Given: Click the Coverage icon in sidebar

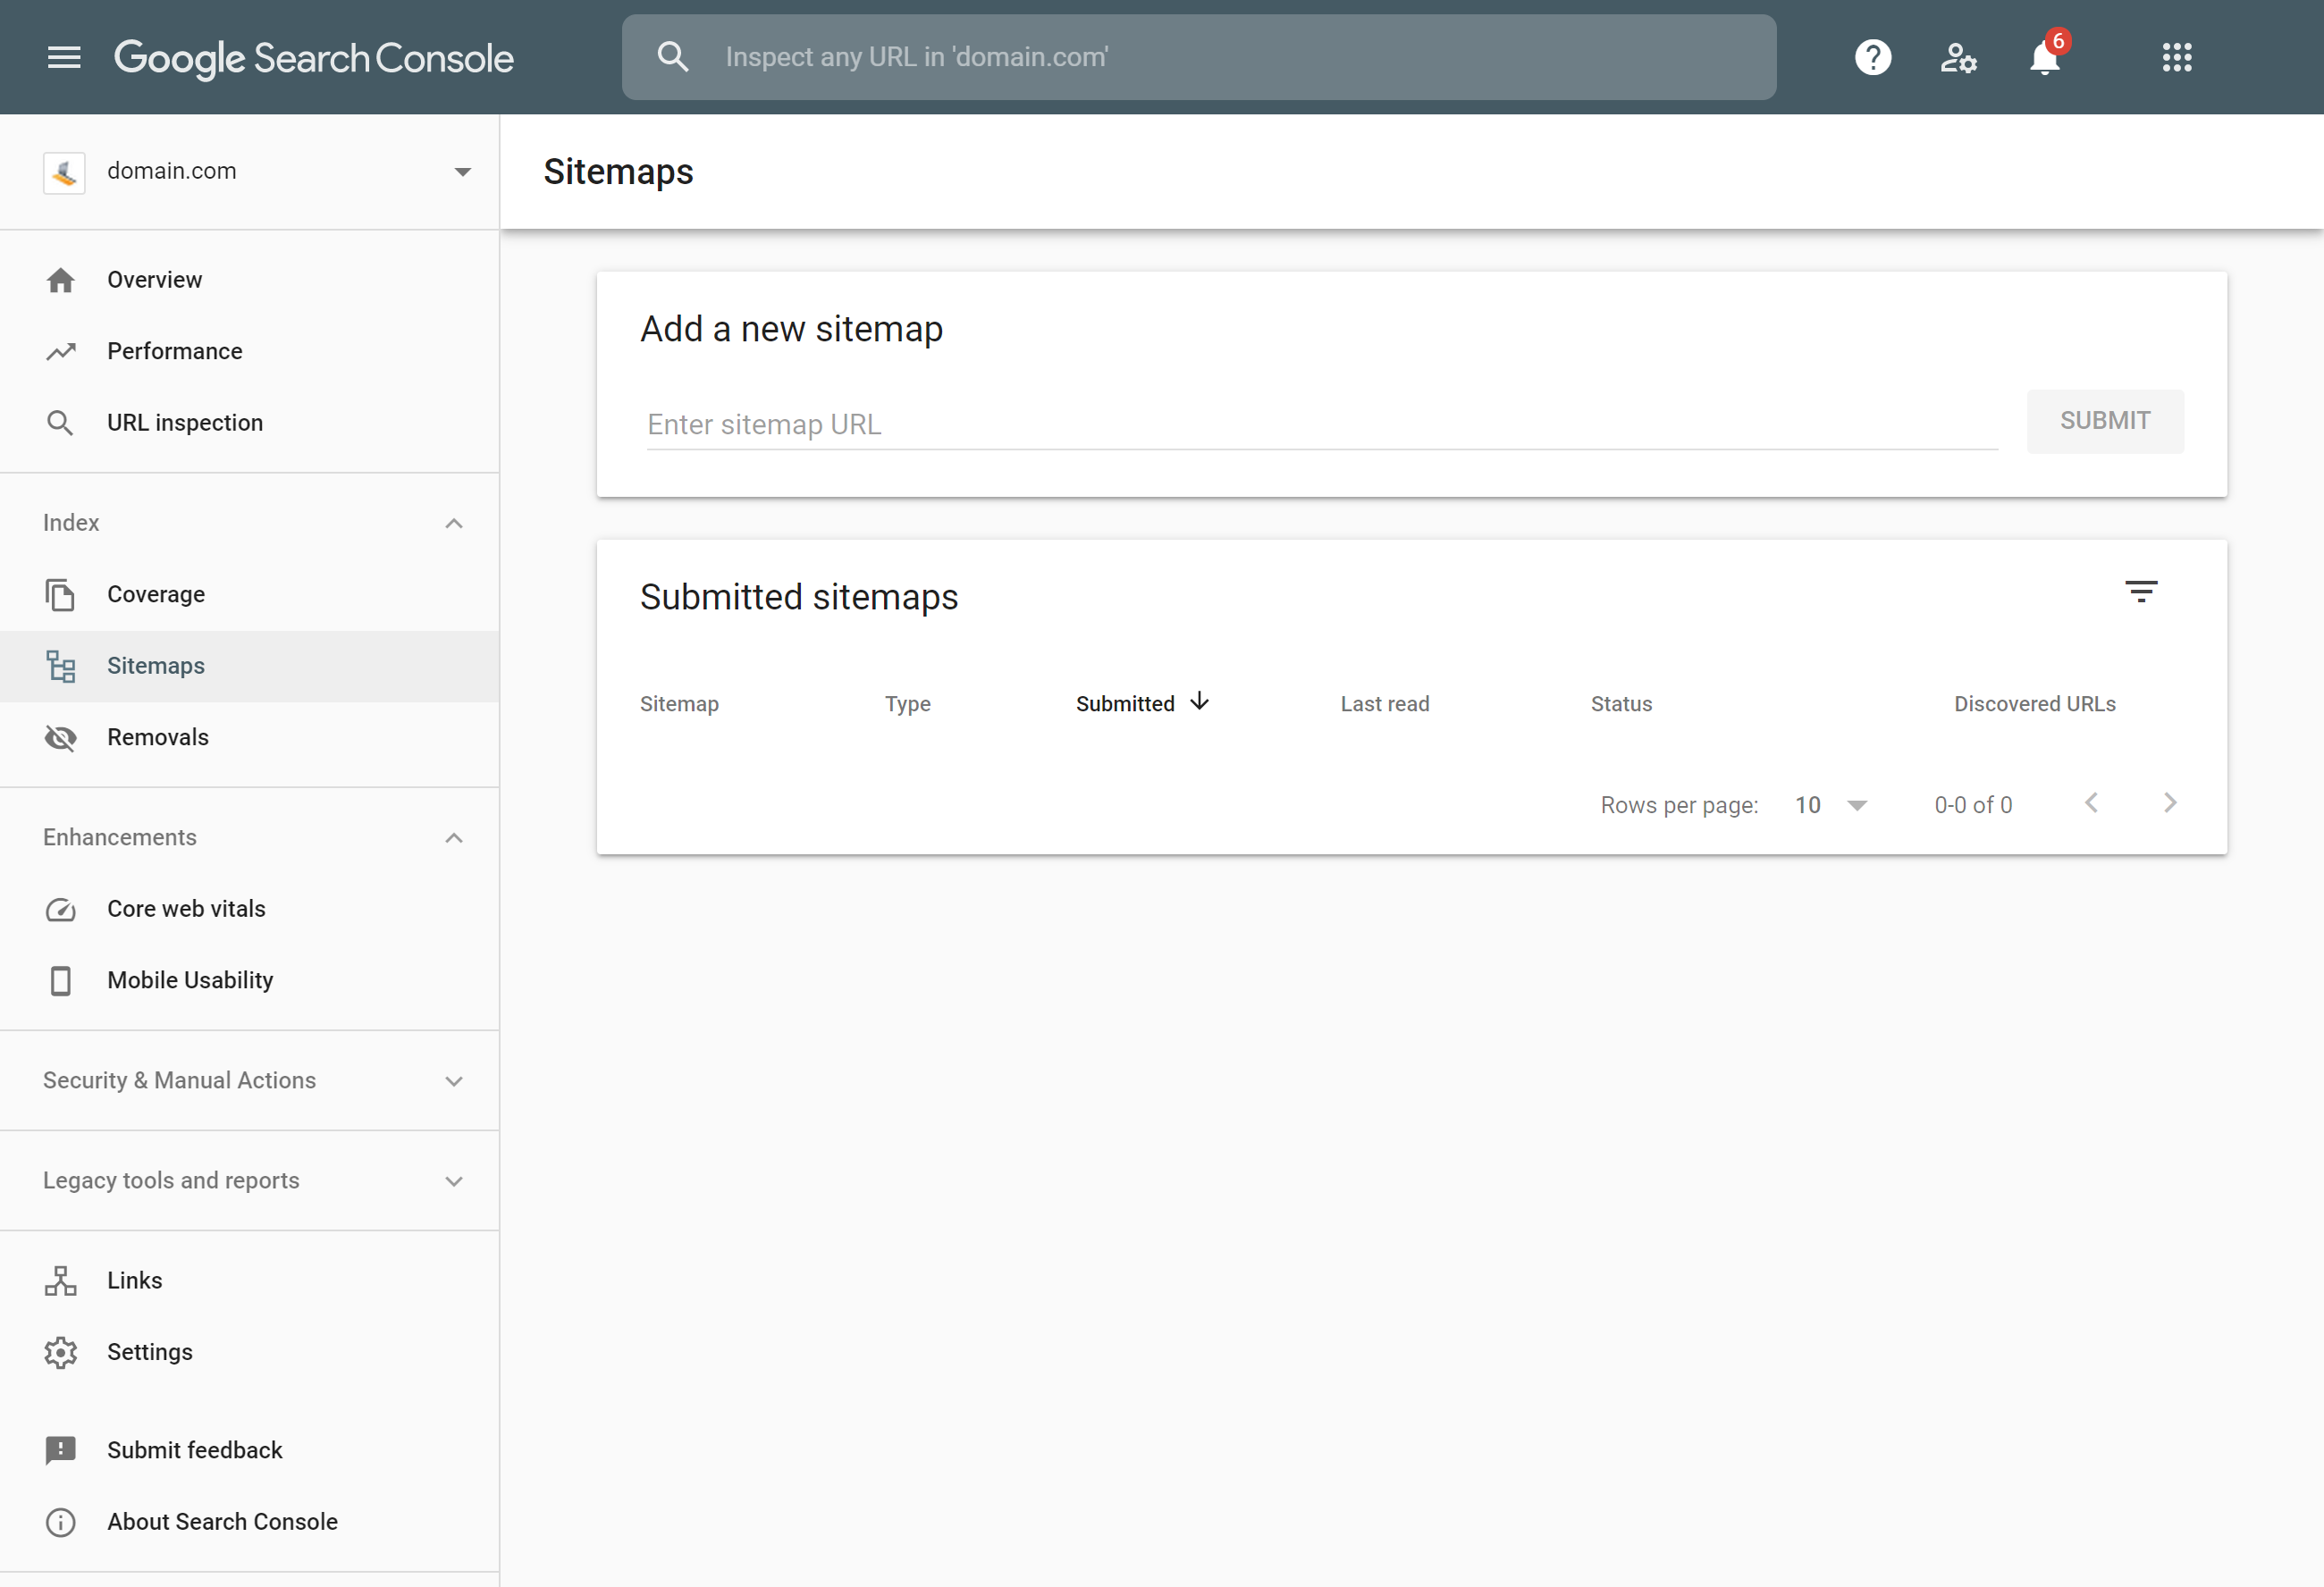Looking at the screenshot, I should 60,595.
